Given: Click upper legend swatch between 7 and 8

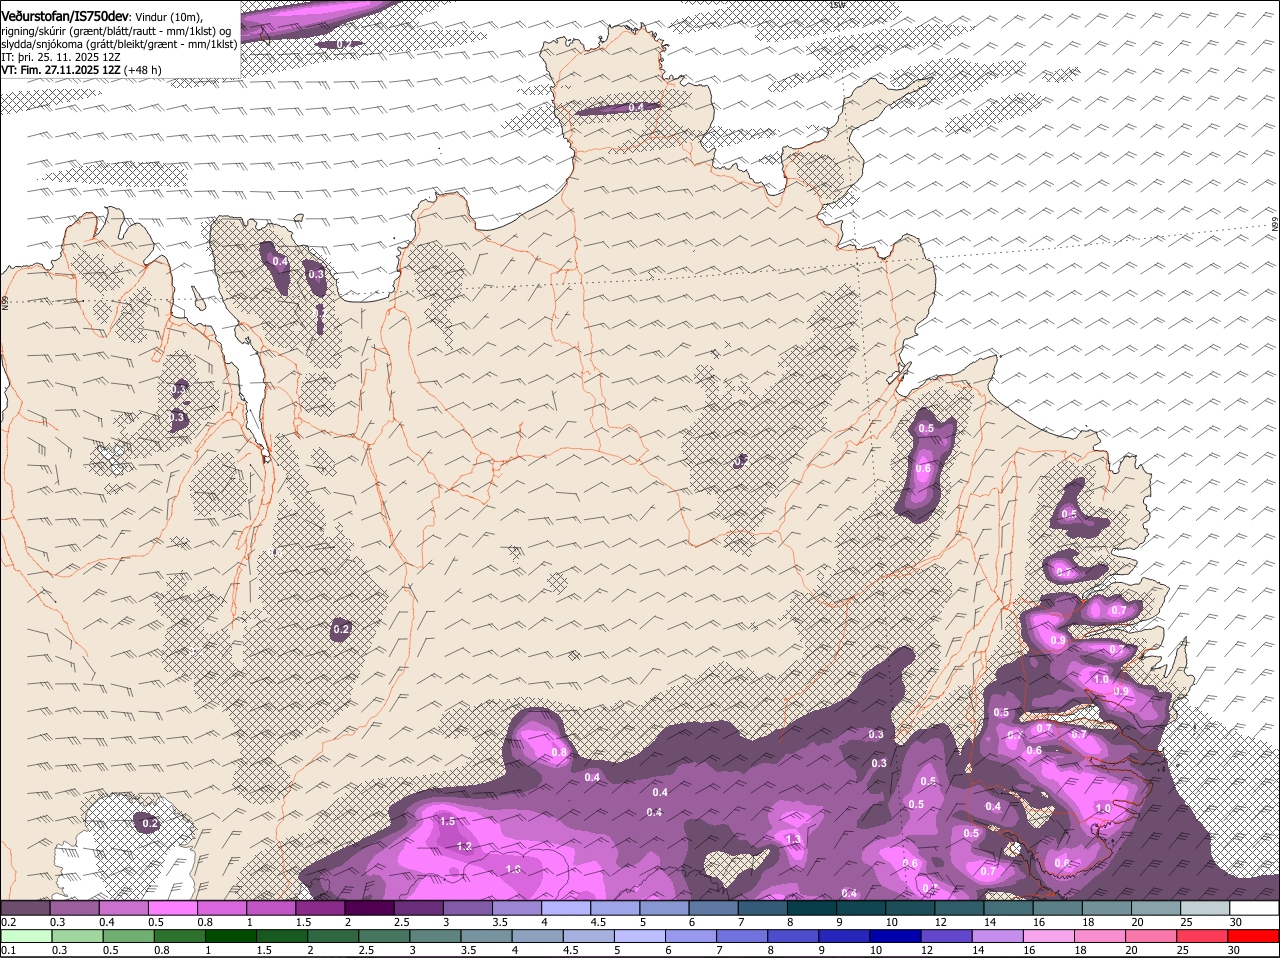Looking at the screenshot, I should tap(761, 908).
